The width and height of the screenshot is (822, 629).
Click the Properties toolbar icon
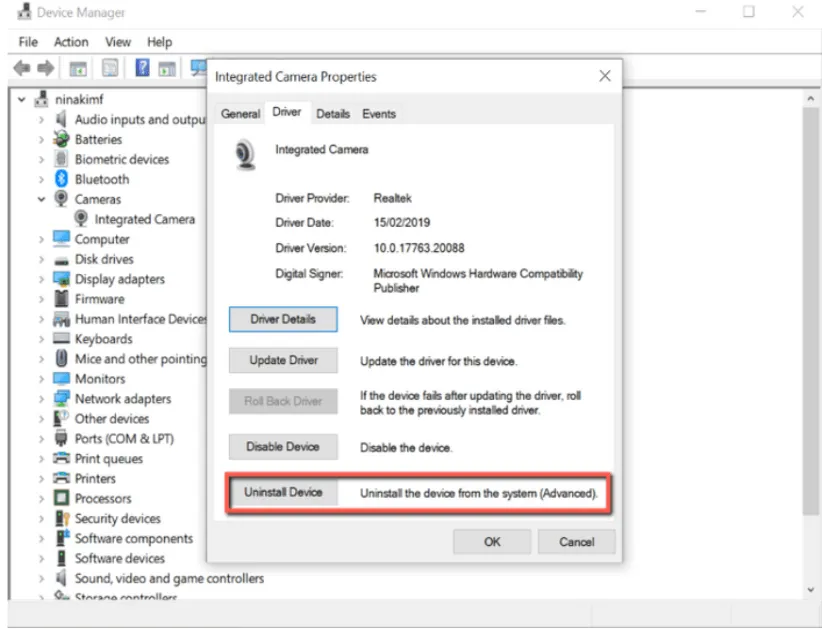click(x=110, y=68)
